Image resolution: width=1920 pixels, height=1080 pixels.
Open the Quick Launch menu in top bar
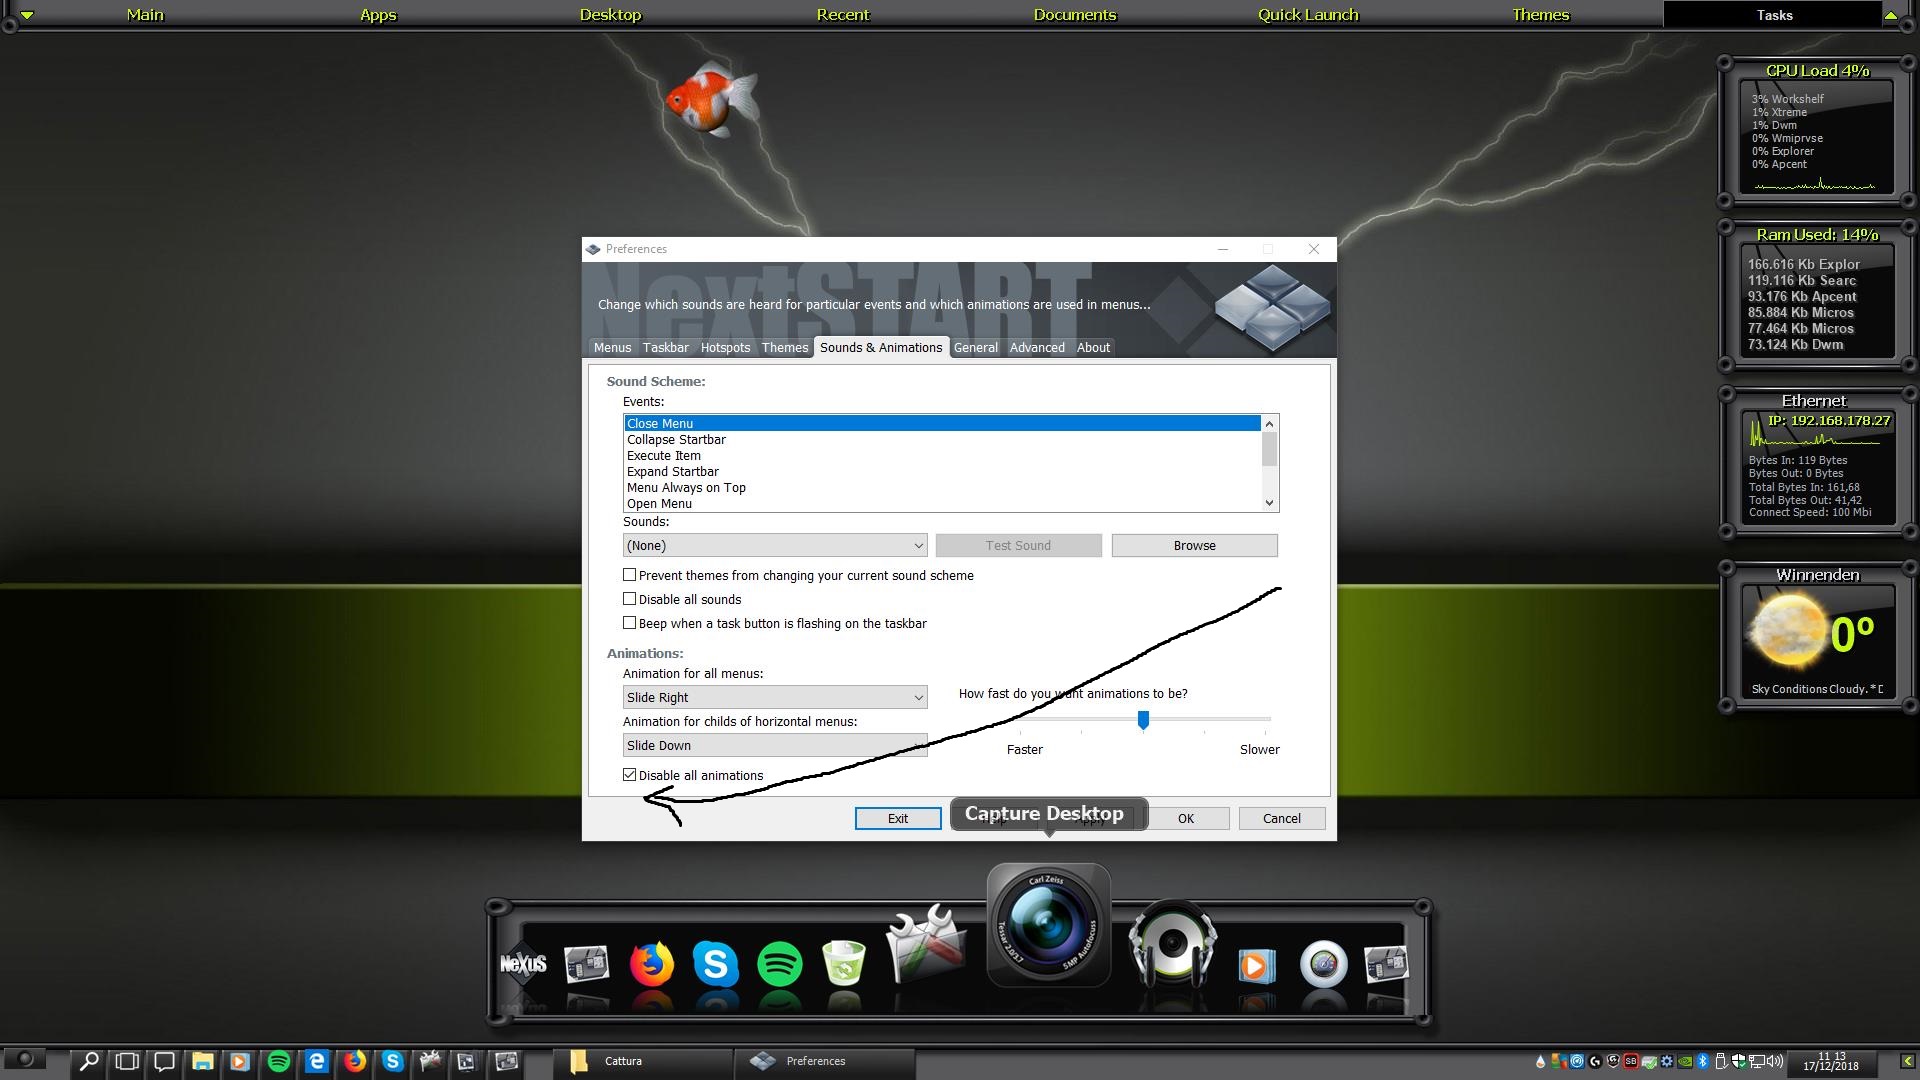point(1307,15)
